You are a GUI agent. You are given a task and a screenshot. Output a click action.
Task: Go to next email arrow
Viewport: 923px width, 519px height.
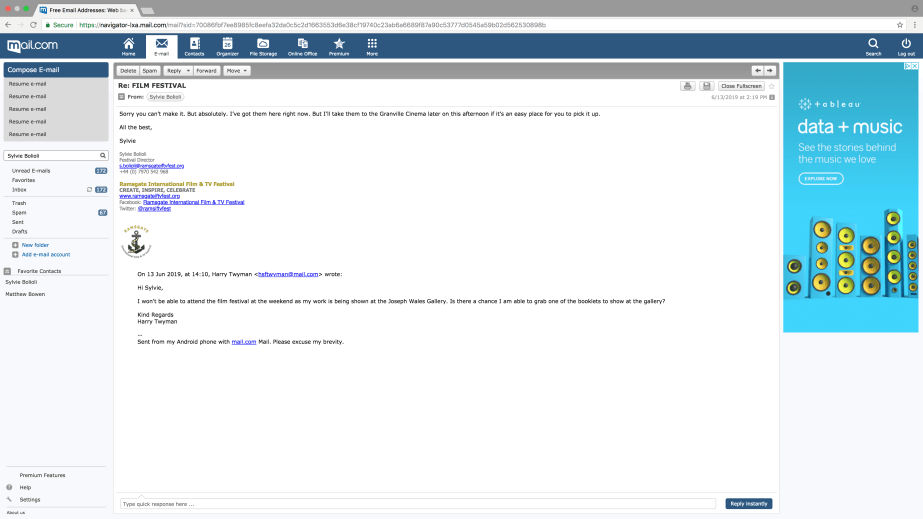click(770, 71)
